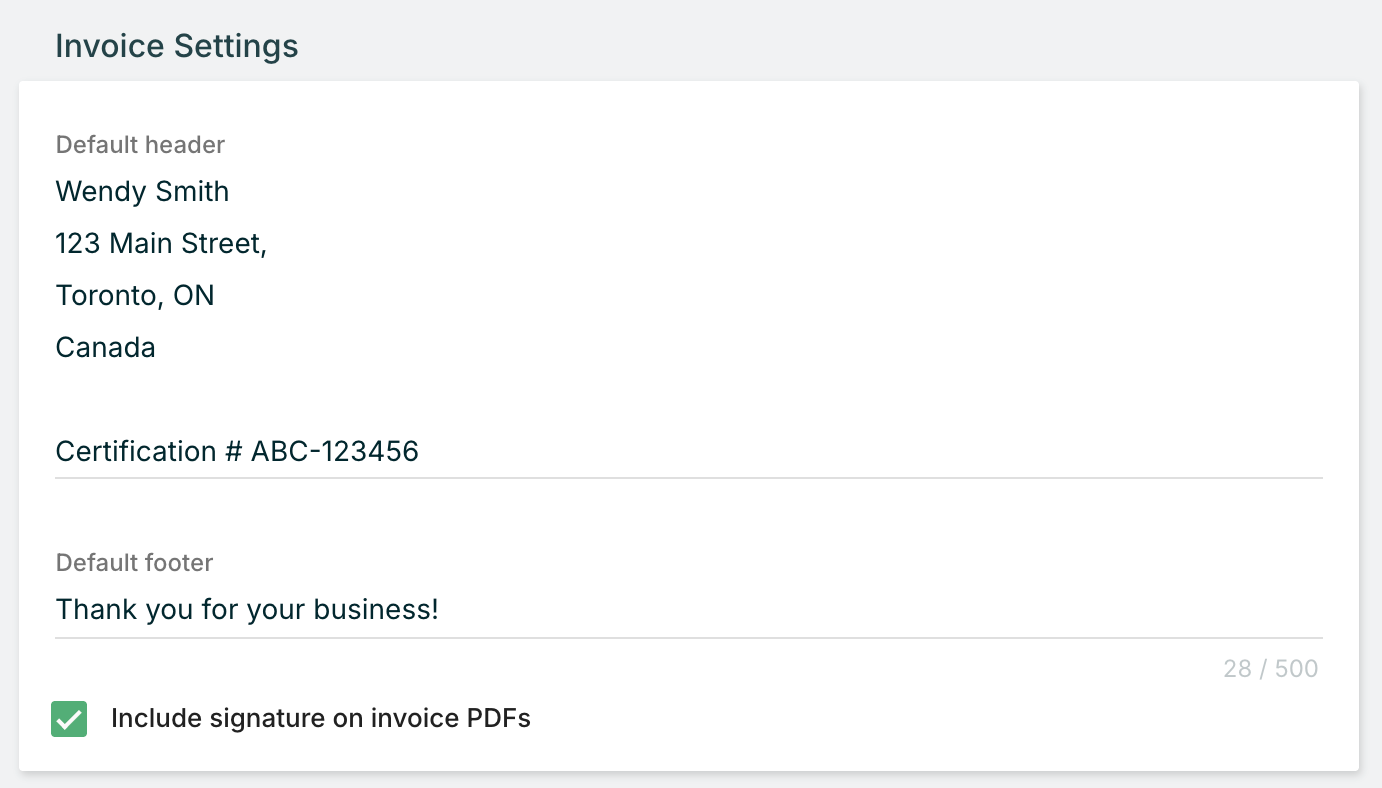Click the "Certification # ABC-123456" line
Screen dimensions: 1382x788
tap(237, 451)
